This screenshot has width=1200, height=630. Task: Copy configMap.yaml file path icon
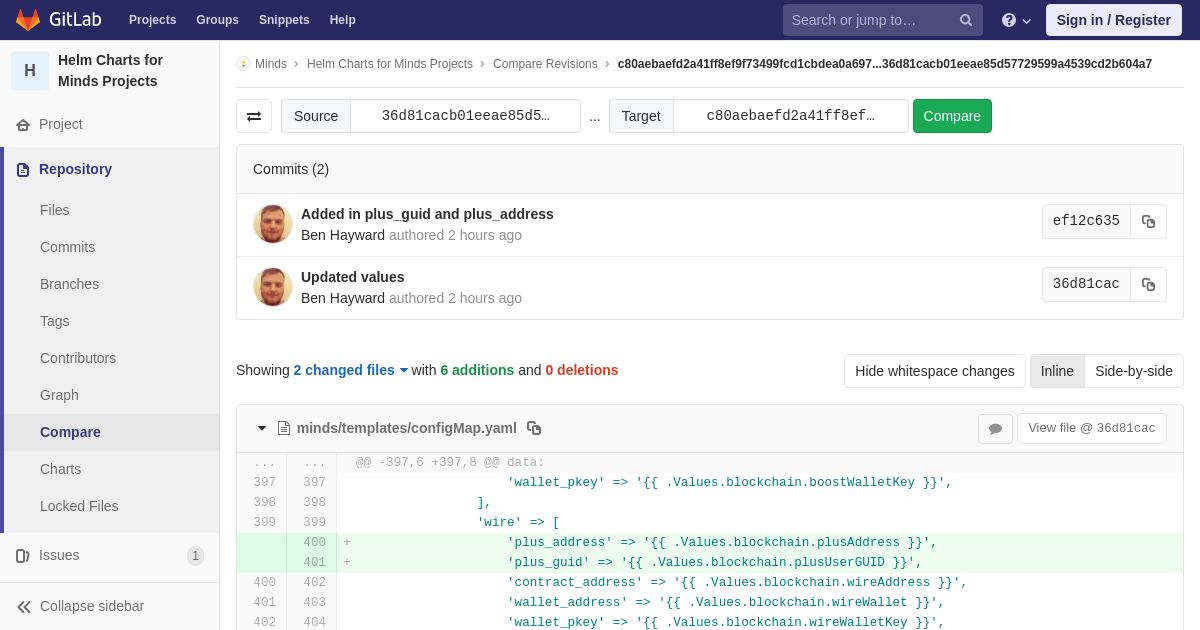point(534,428)
